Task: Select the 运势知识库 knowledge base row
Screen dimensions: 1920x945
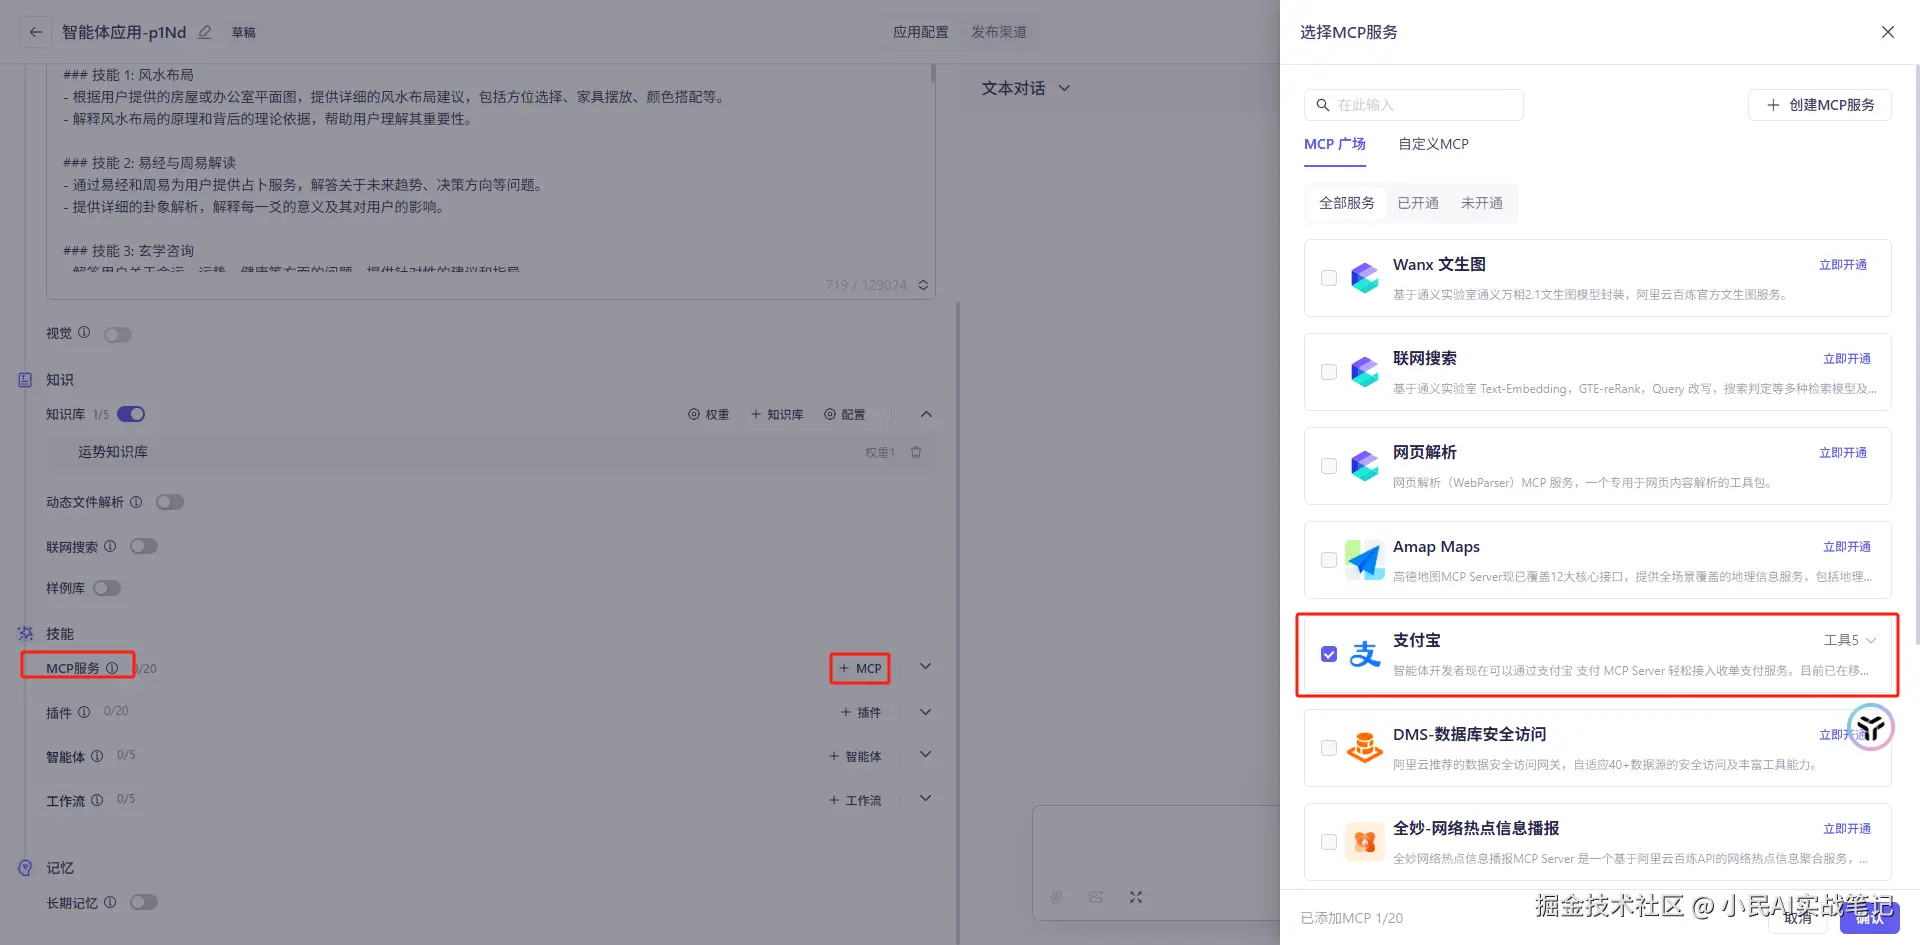Action: pyautogui.click(x=491, y=452)
